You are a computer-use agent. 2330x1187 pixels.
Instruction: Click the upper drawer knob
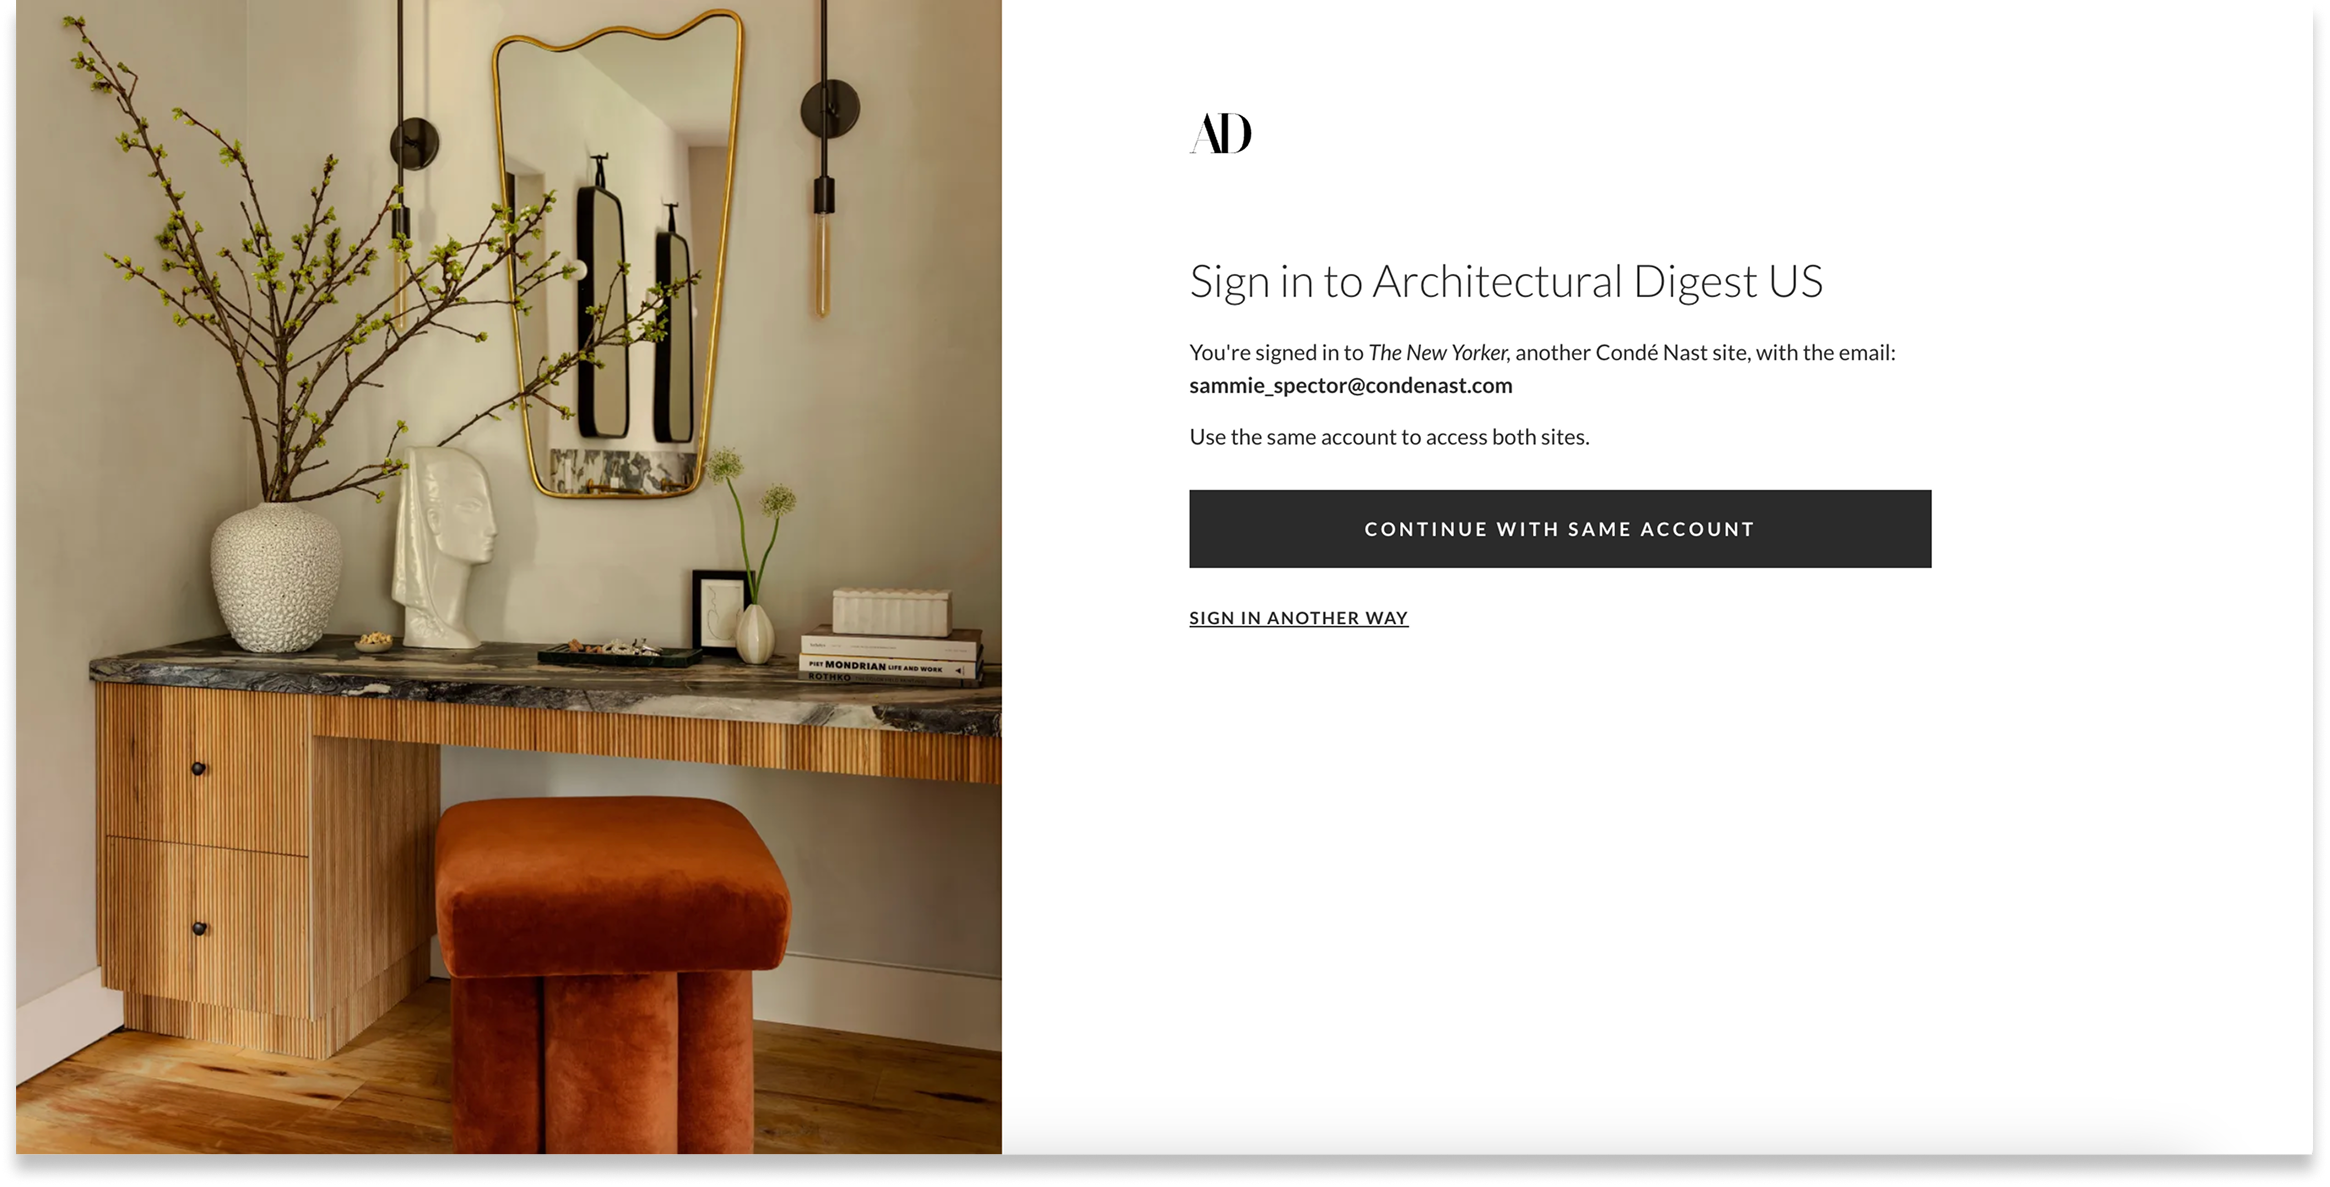[198, 768]
